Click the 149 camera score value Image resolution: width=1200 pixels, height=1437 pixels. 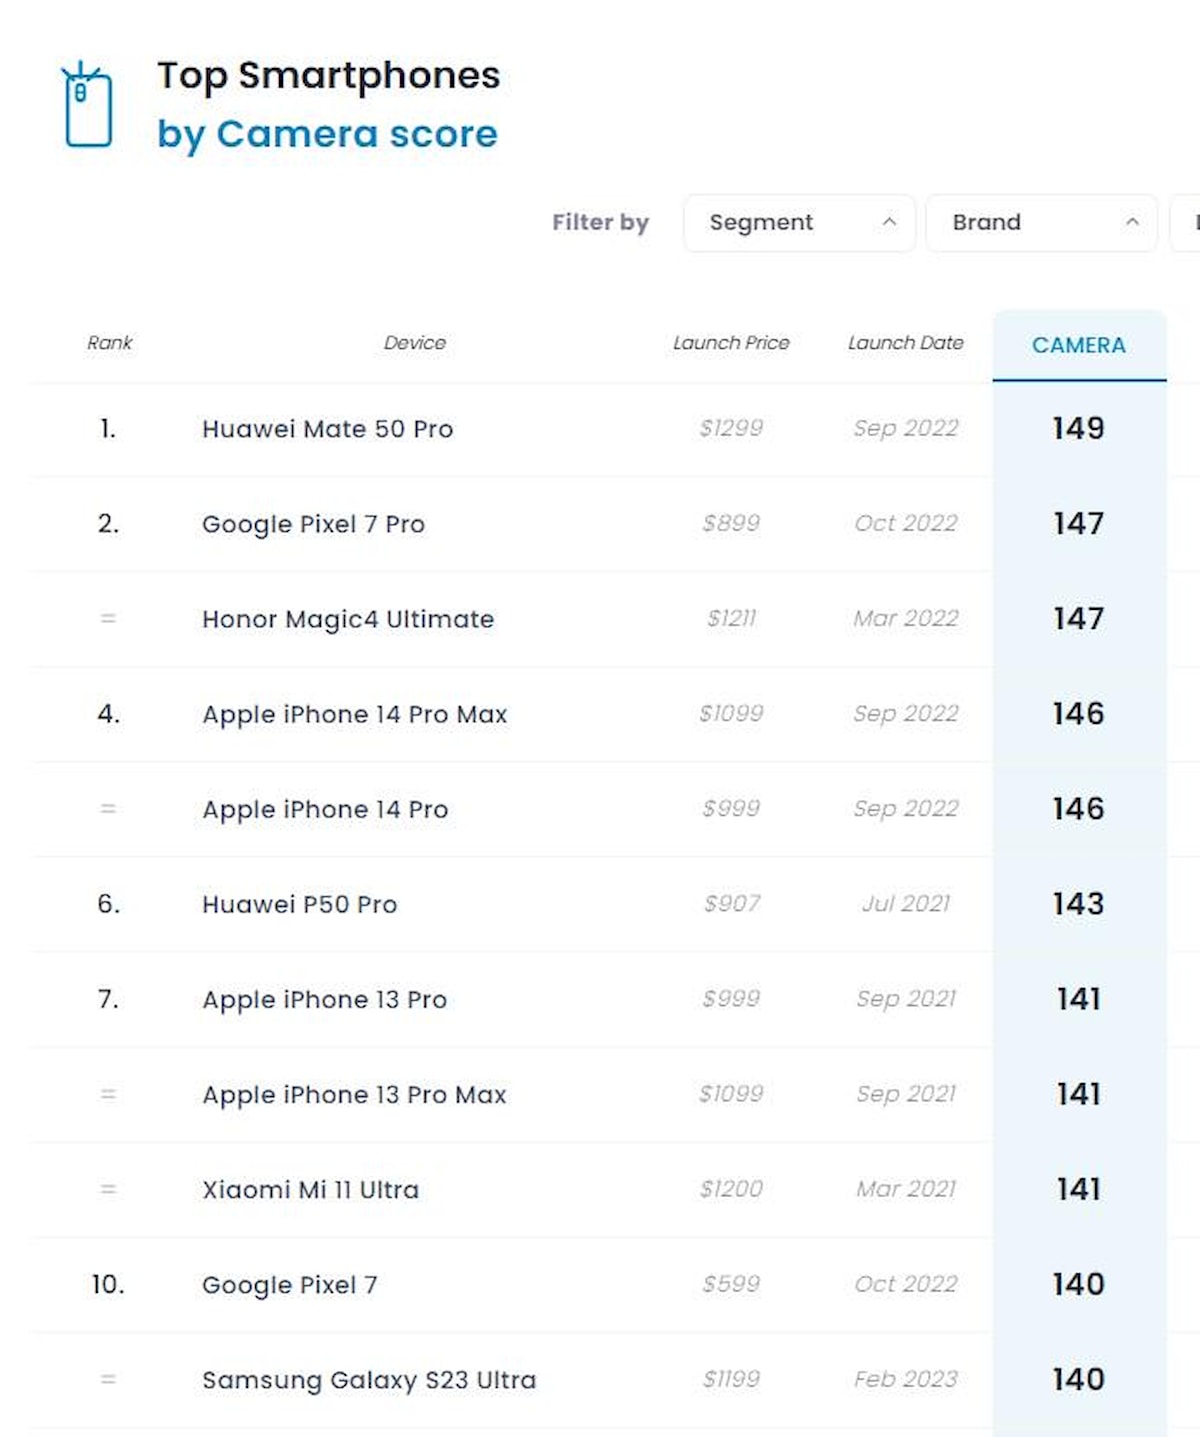click(1078, 429)
